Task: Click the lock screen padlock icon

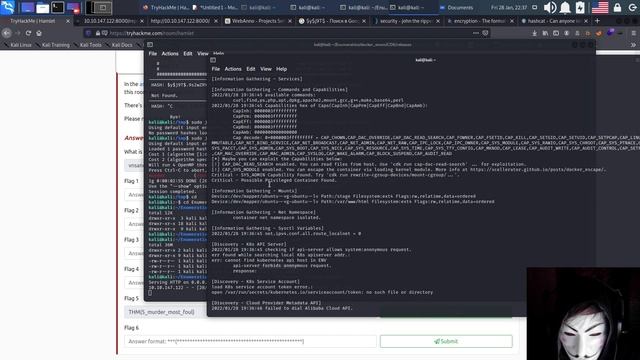Action: coord(617,7)
